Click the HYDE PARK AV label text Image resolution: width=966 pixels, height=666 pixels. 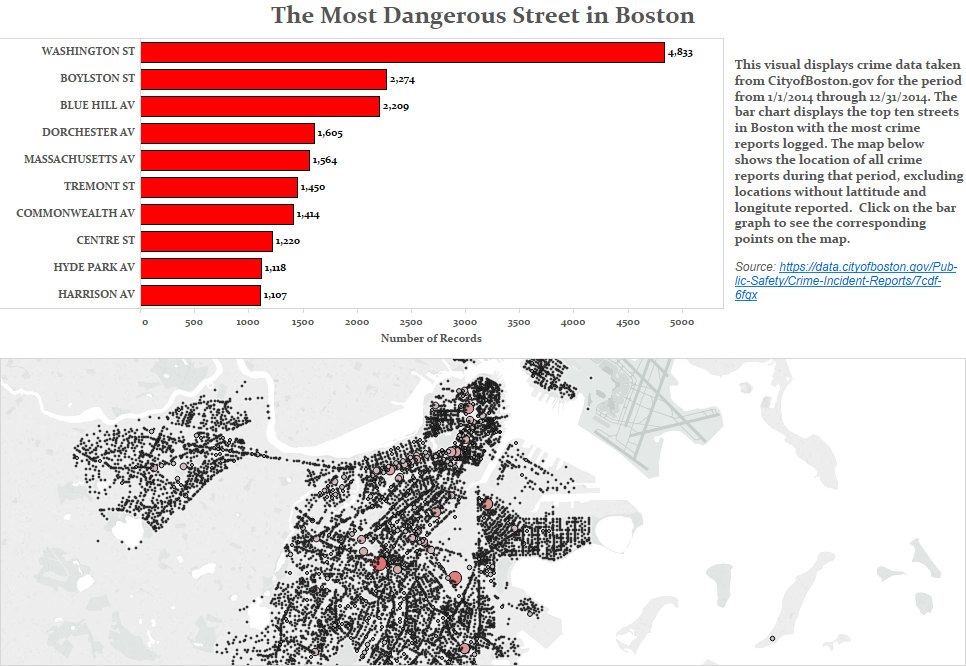[94, 267]
